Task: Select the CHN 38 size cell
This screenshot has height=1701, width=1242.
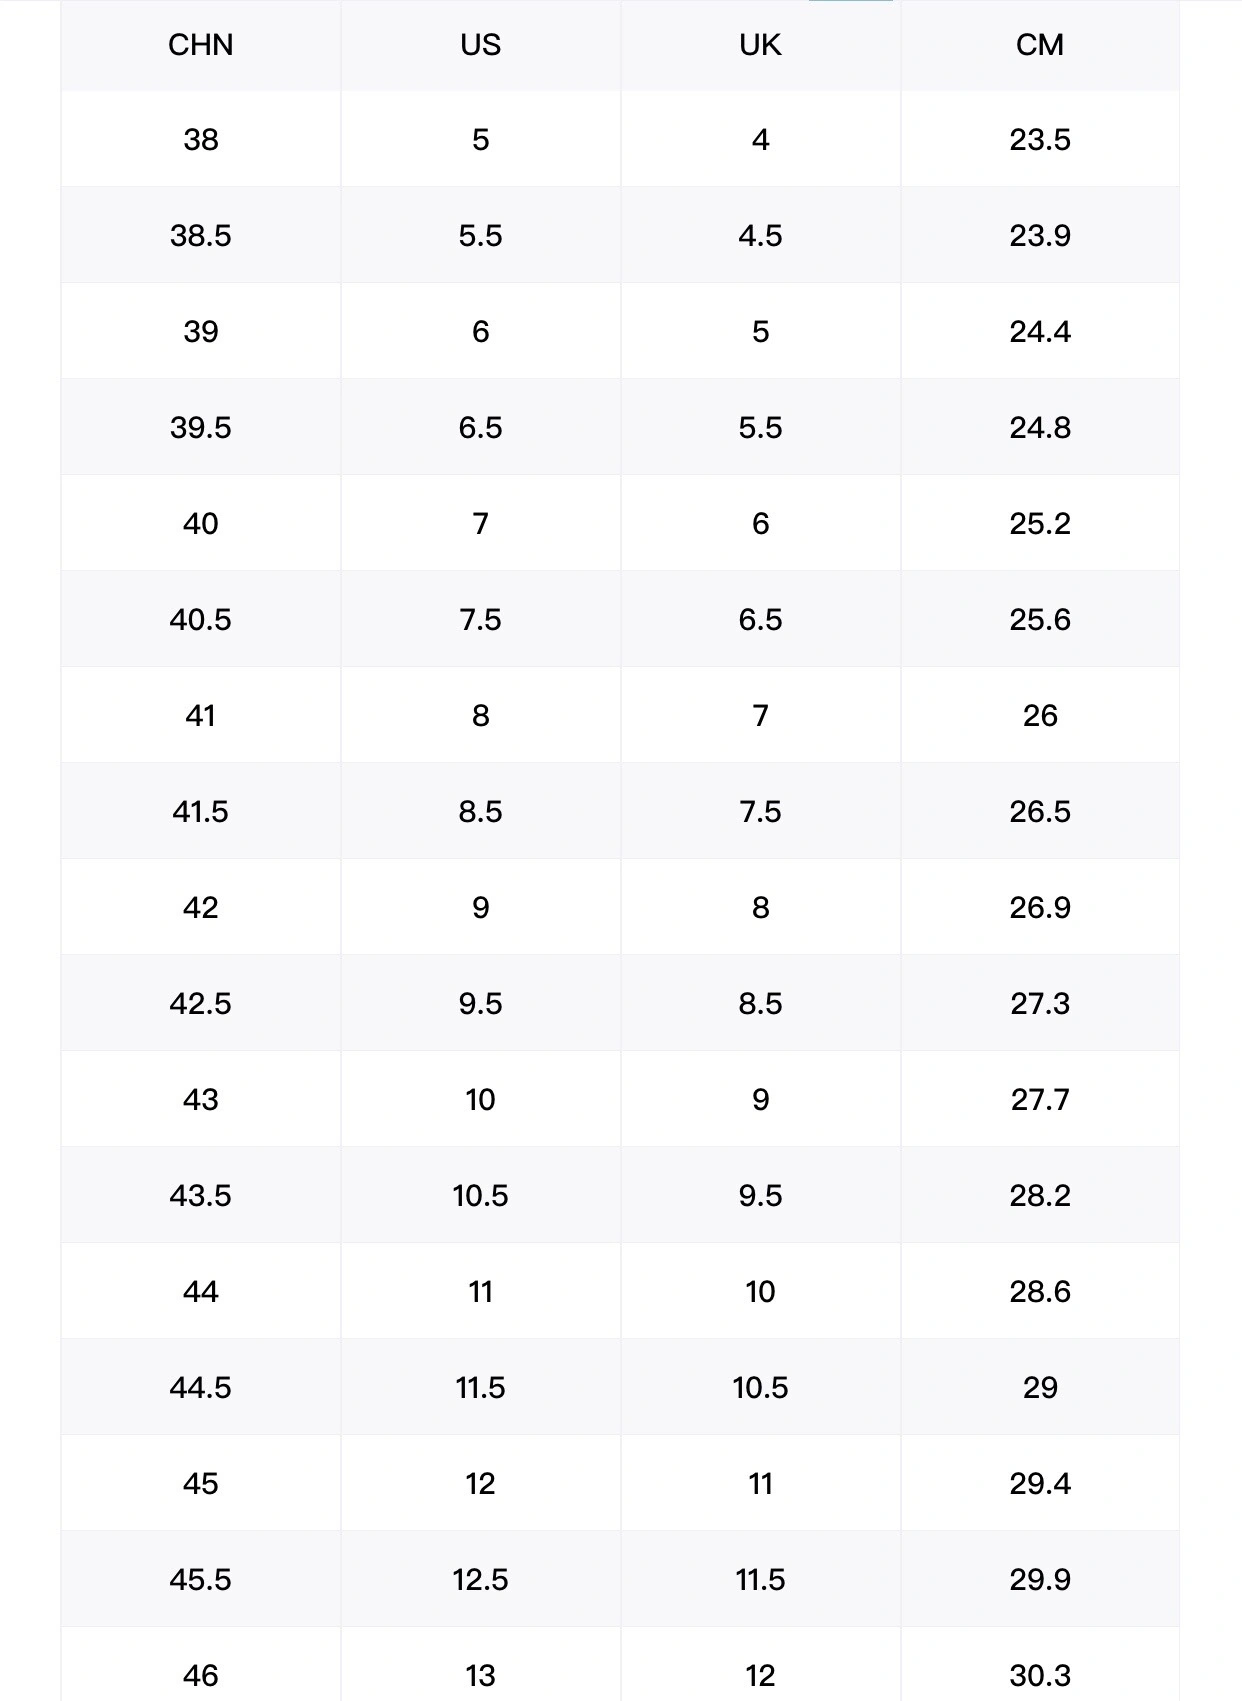Action: click(x=200, y=139)
